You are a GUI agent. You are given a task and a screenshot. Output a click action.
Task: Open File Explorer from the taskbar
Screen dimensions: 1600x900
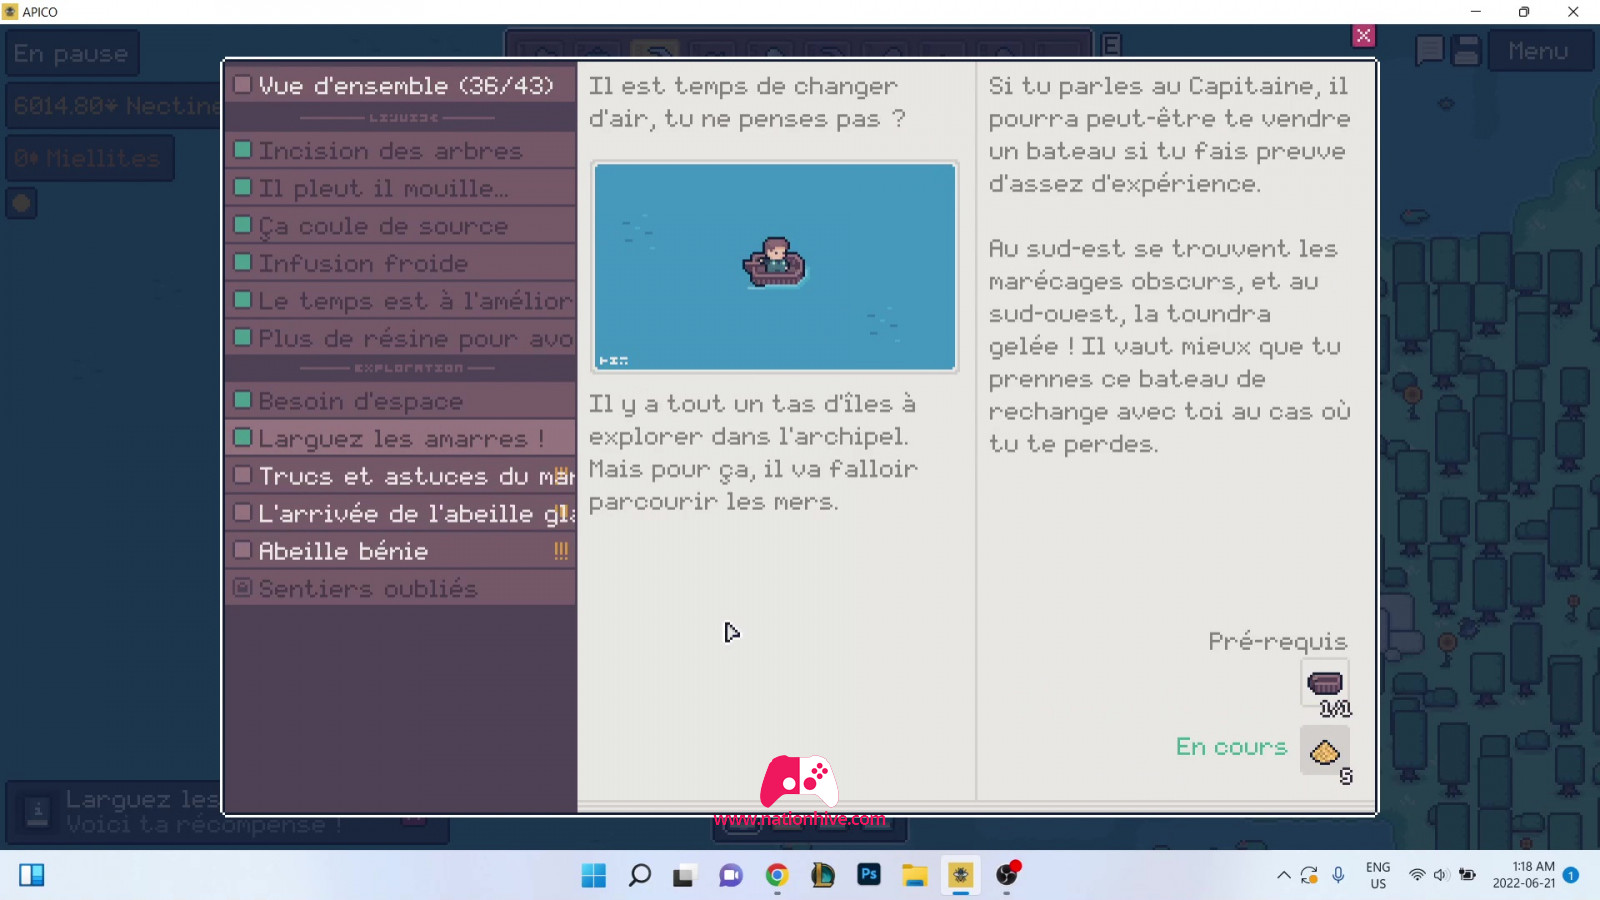(x=915, y=876)
